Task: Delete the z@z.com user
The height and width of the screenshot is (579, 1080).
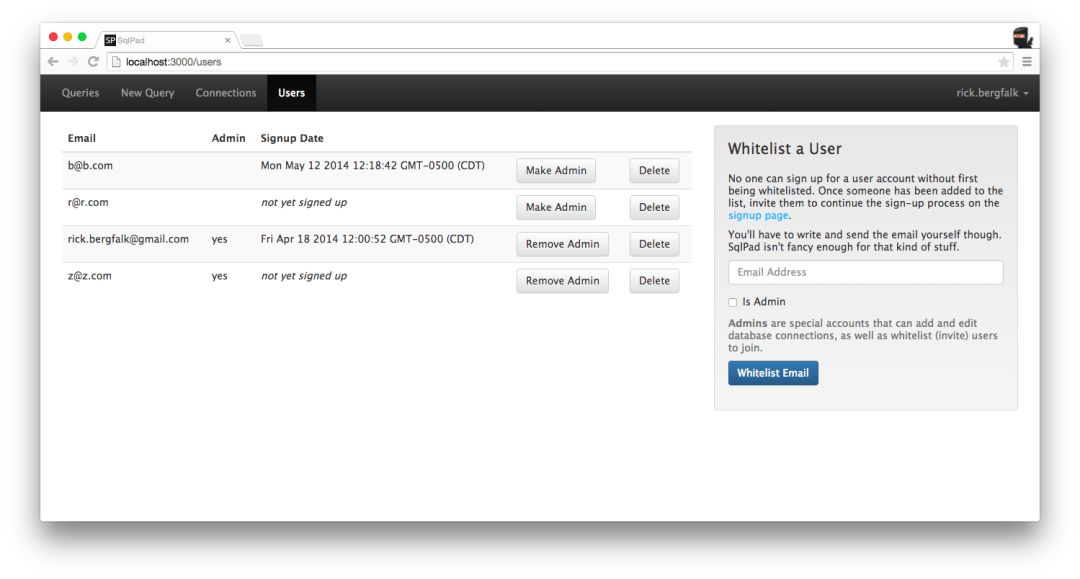Action: coord(654,281)
